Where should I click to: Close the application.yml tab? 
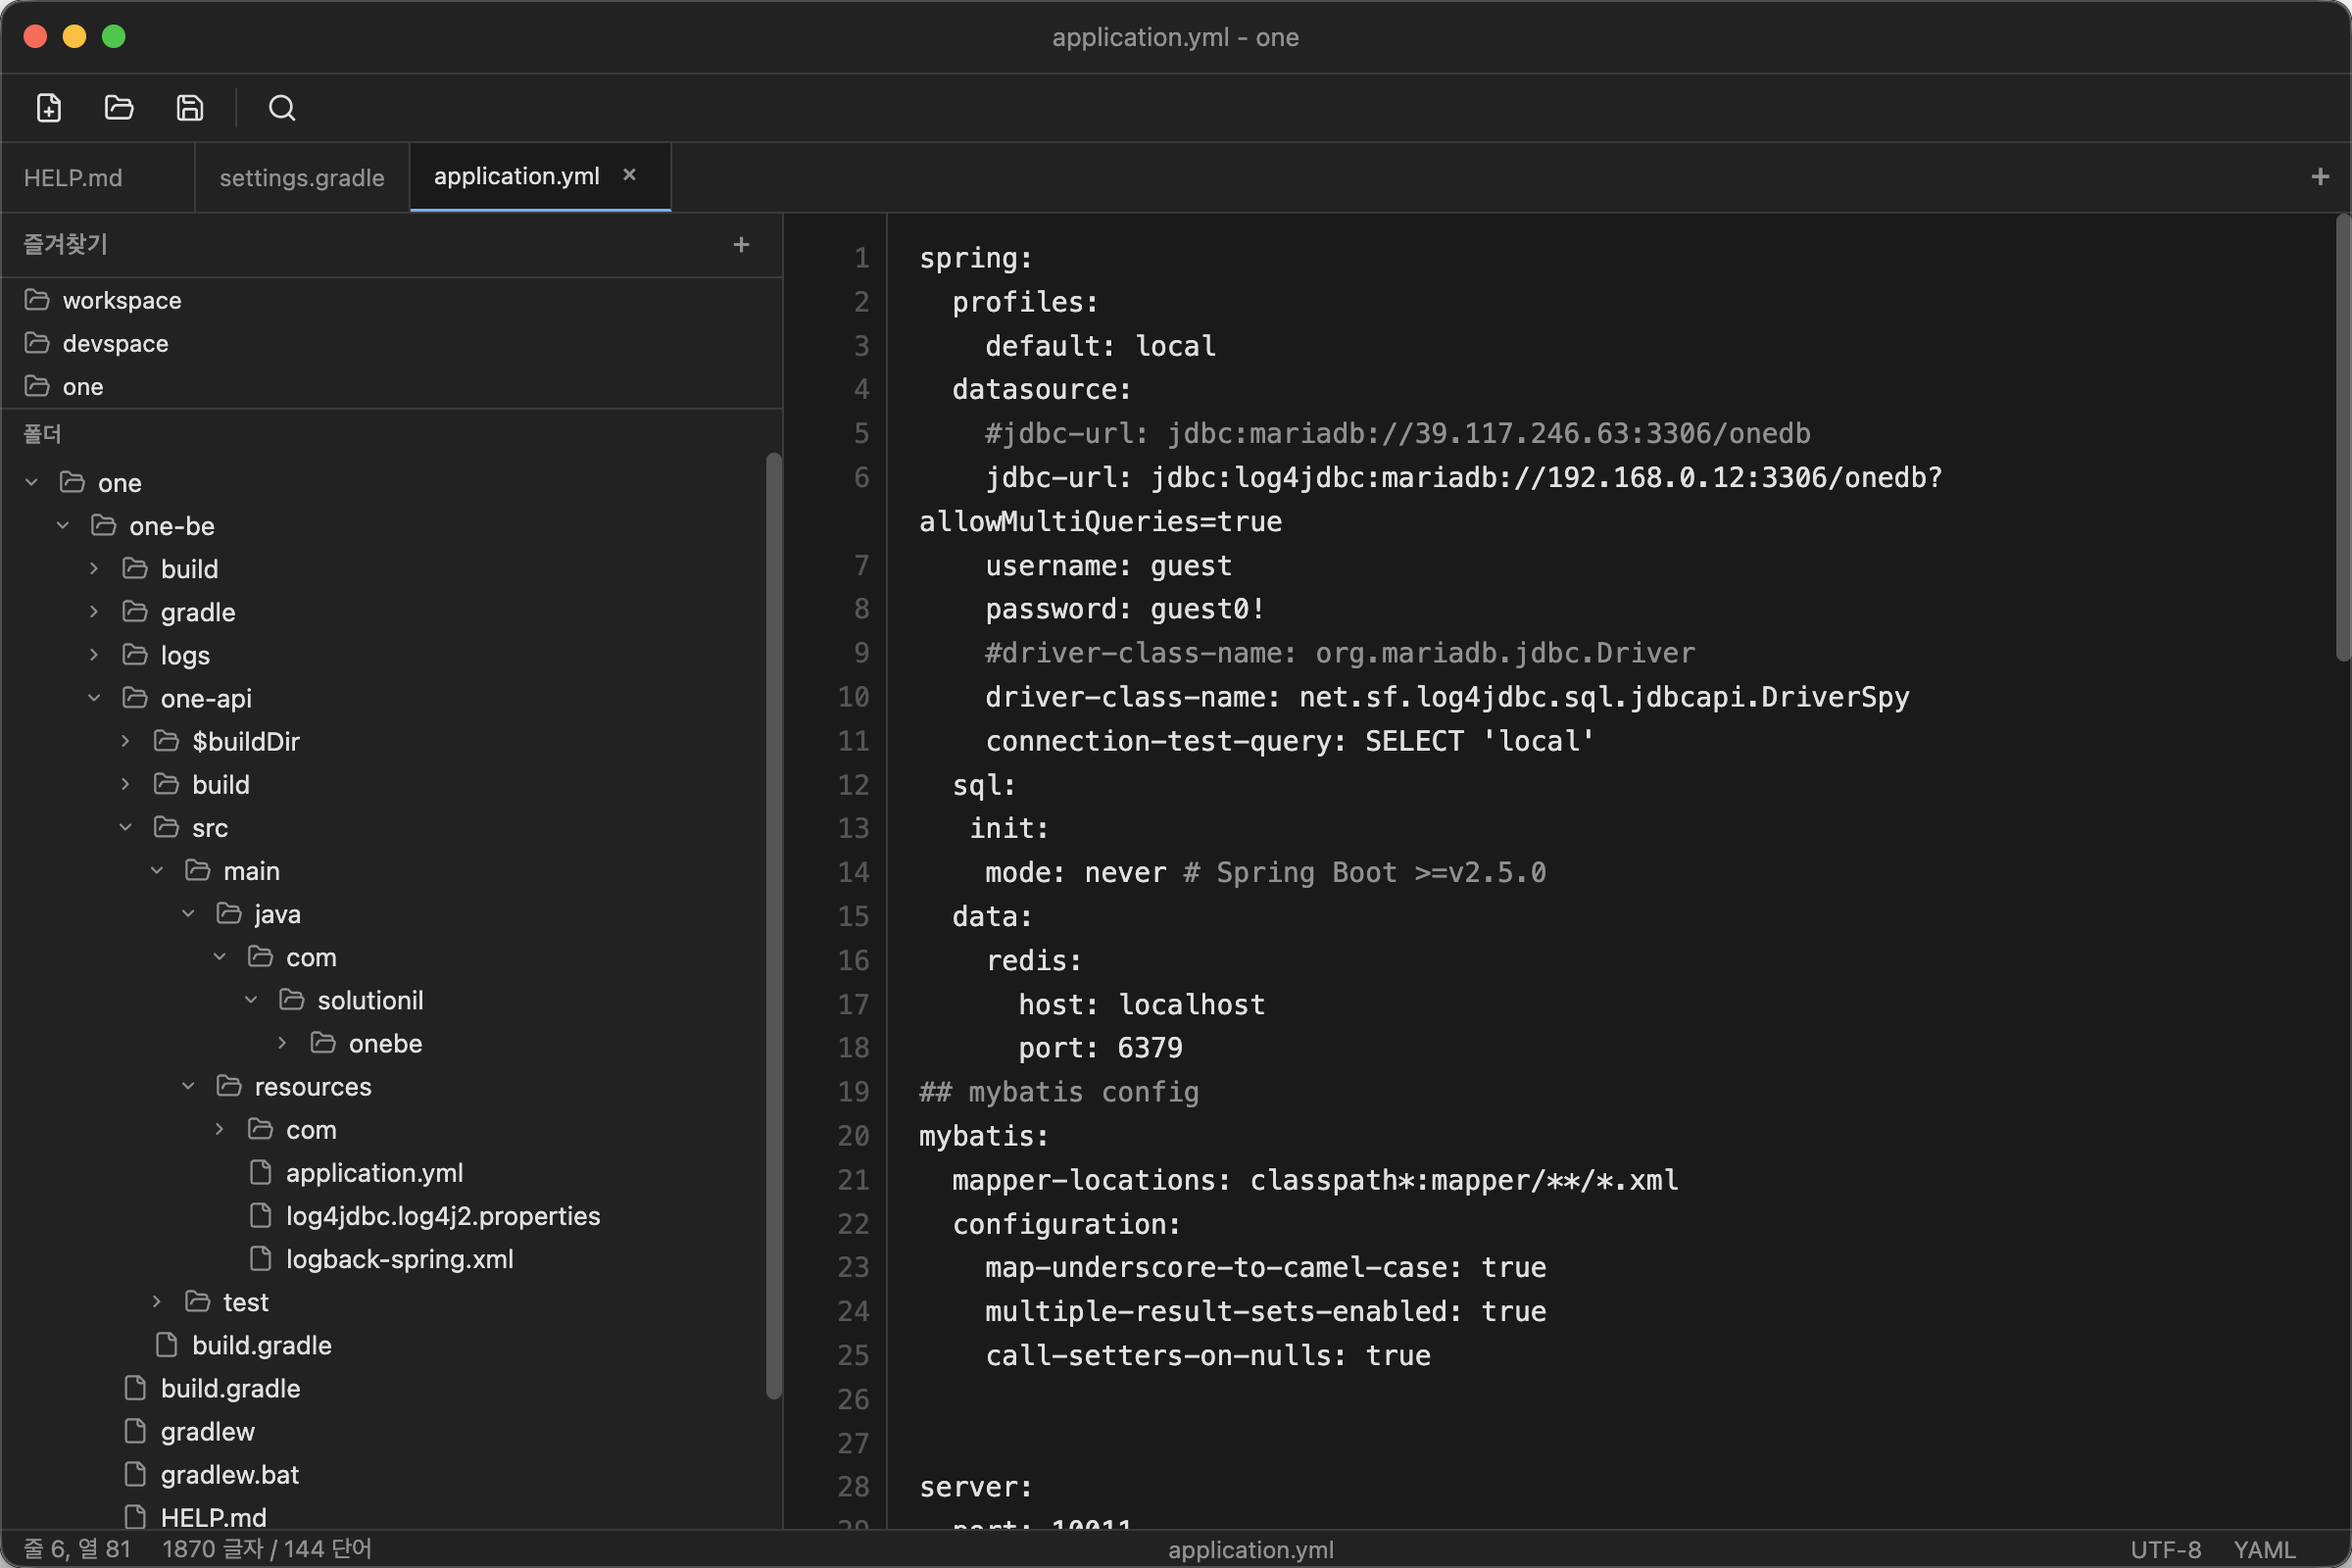tap(629, 175)
